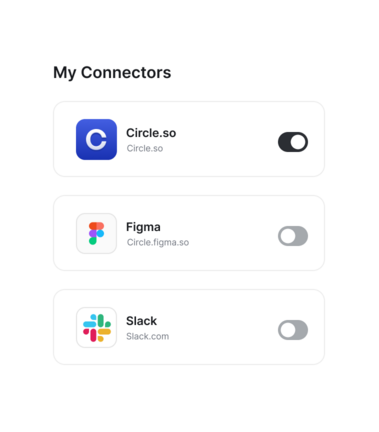Select the Figma connector title
The image size is (379, 432).
[x=143, y=227]
